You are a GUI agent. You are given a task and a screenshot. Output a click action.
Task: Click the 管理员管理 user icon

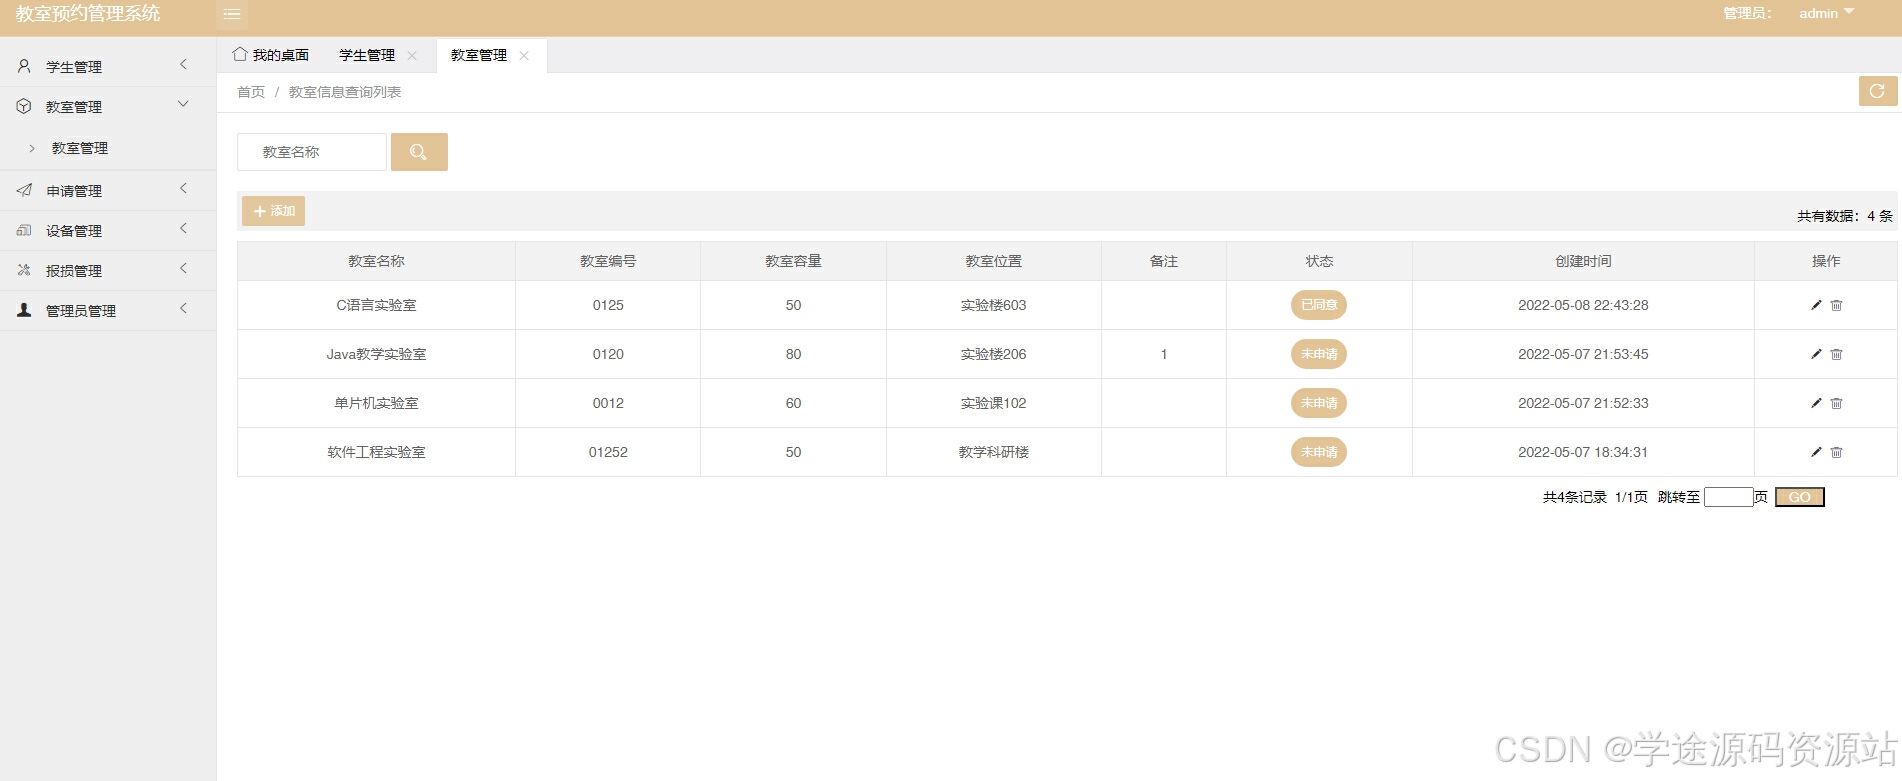[x=24, y=310]
